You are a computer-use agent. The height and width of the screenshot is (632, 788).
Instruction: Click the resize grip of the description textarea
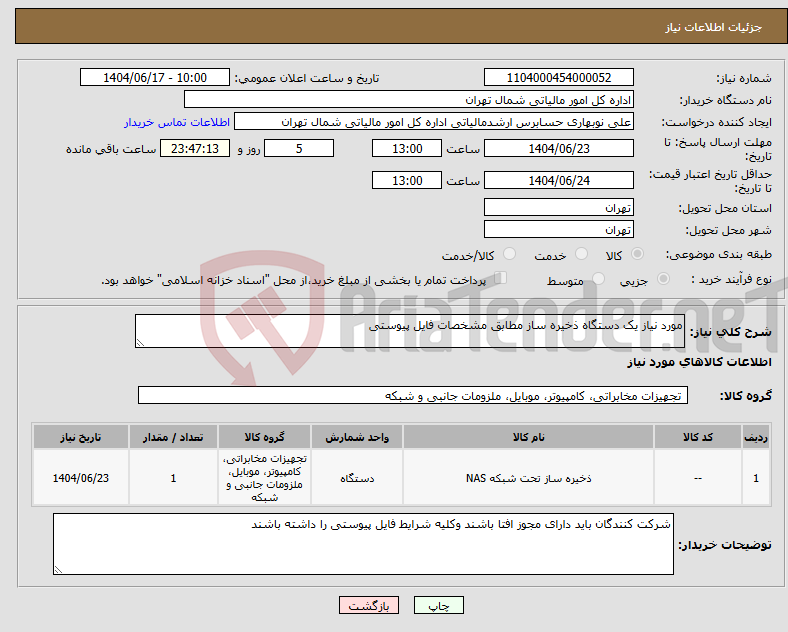(140, 343)
